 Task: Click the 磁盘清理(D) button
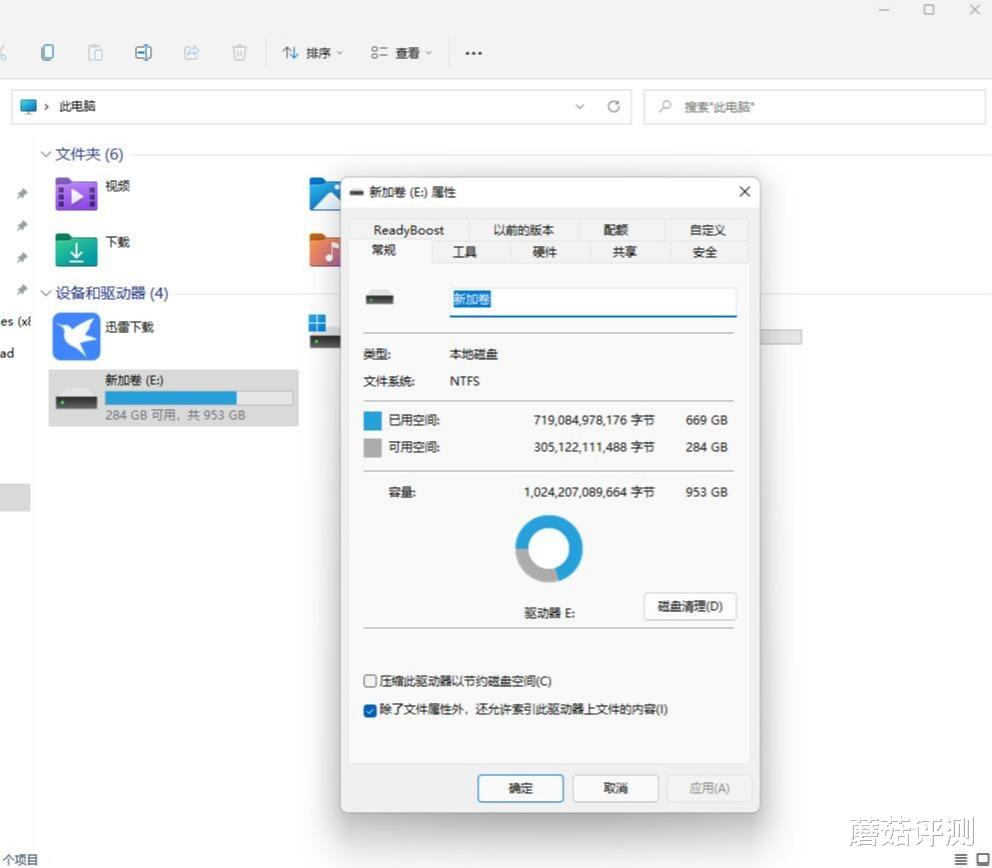tap(689, 607)
